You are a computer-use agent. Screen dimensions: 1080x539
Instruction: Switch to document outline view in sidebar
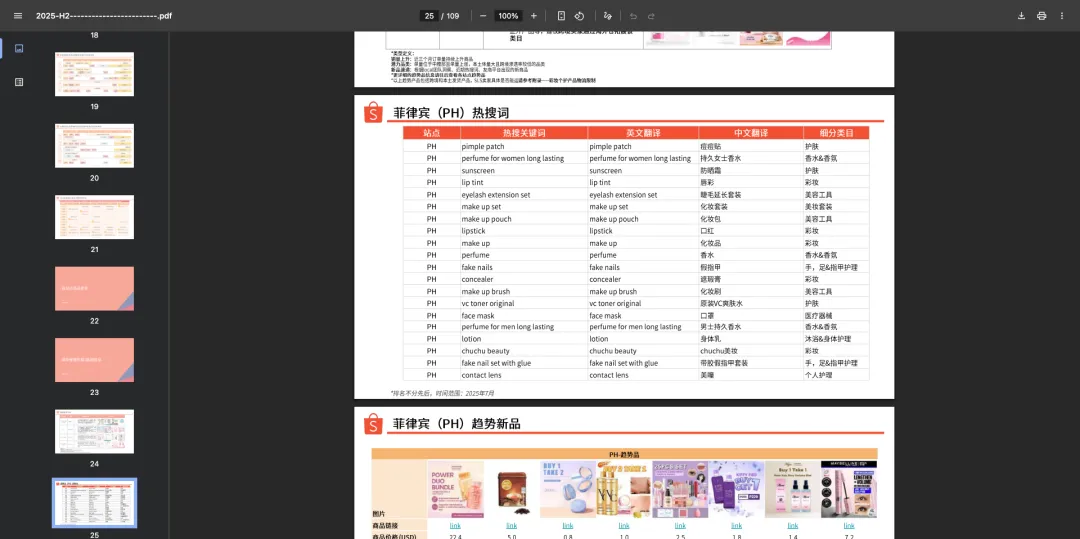[19, 82]
